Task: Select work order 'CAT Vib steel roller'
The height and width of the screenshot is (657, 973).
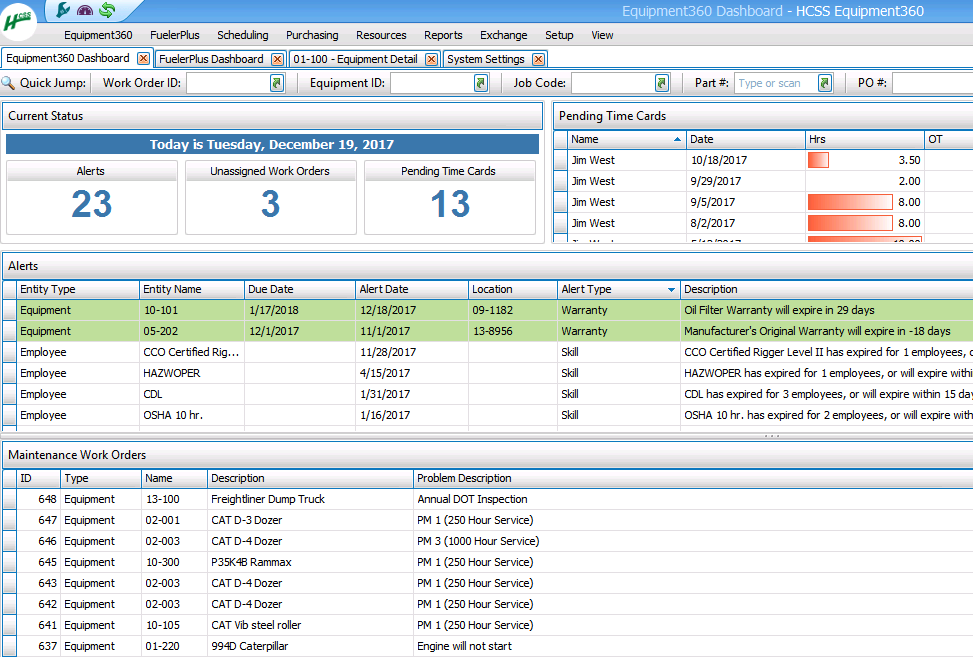Action: pos(256,625)
